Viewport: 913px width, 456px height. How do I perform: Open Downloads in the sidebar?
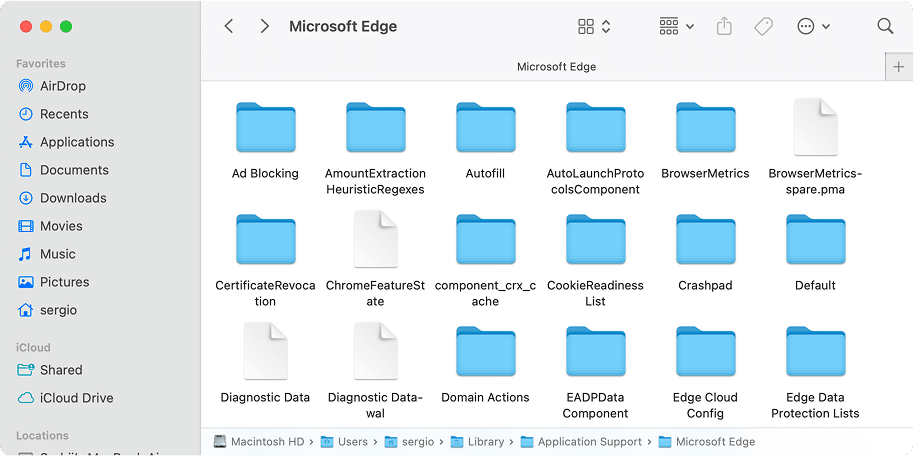pyautogui.click(x=62, y=198)
